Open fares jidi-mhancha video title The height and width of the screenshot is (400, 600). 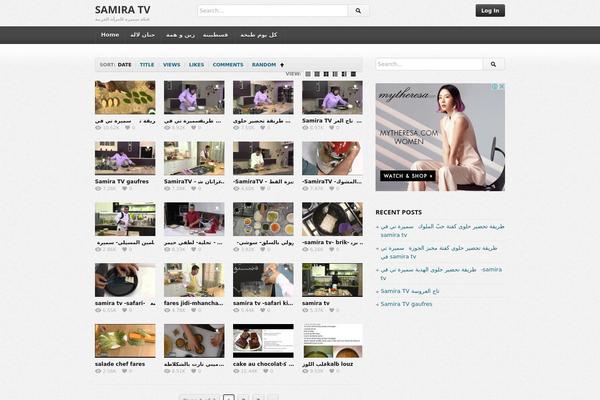tap(194, 303)
